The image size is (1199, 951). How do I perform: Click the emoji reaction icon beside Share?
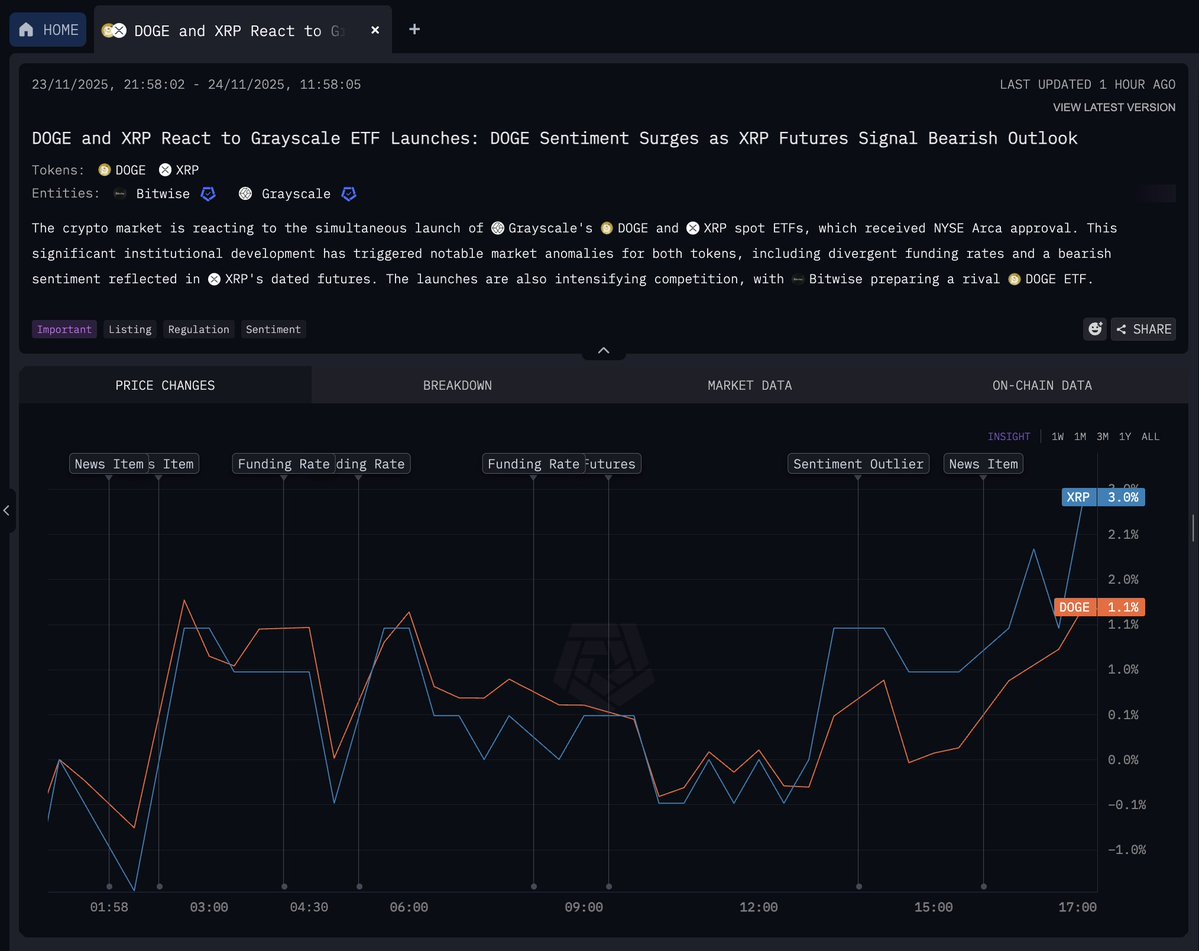pos(1095,329)
